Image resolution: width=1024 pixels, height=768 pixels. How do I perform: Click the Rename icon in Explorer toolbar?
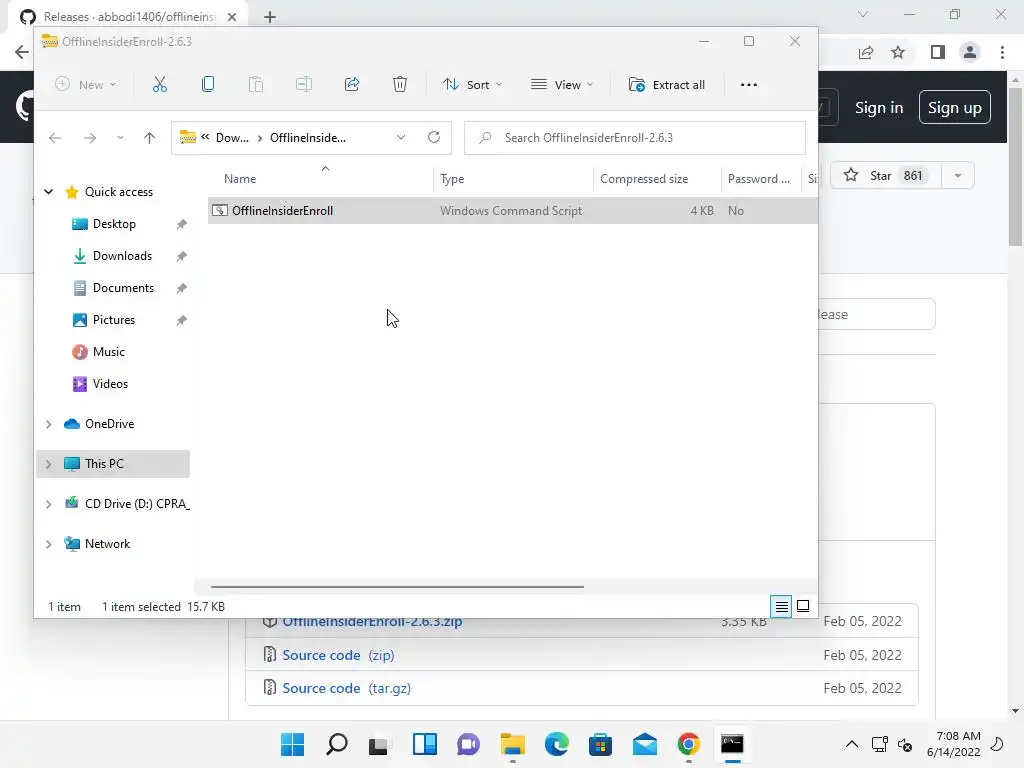pos(304,84)
